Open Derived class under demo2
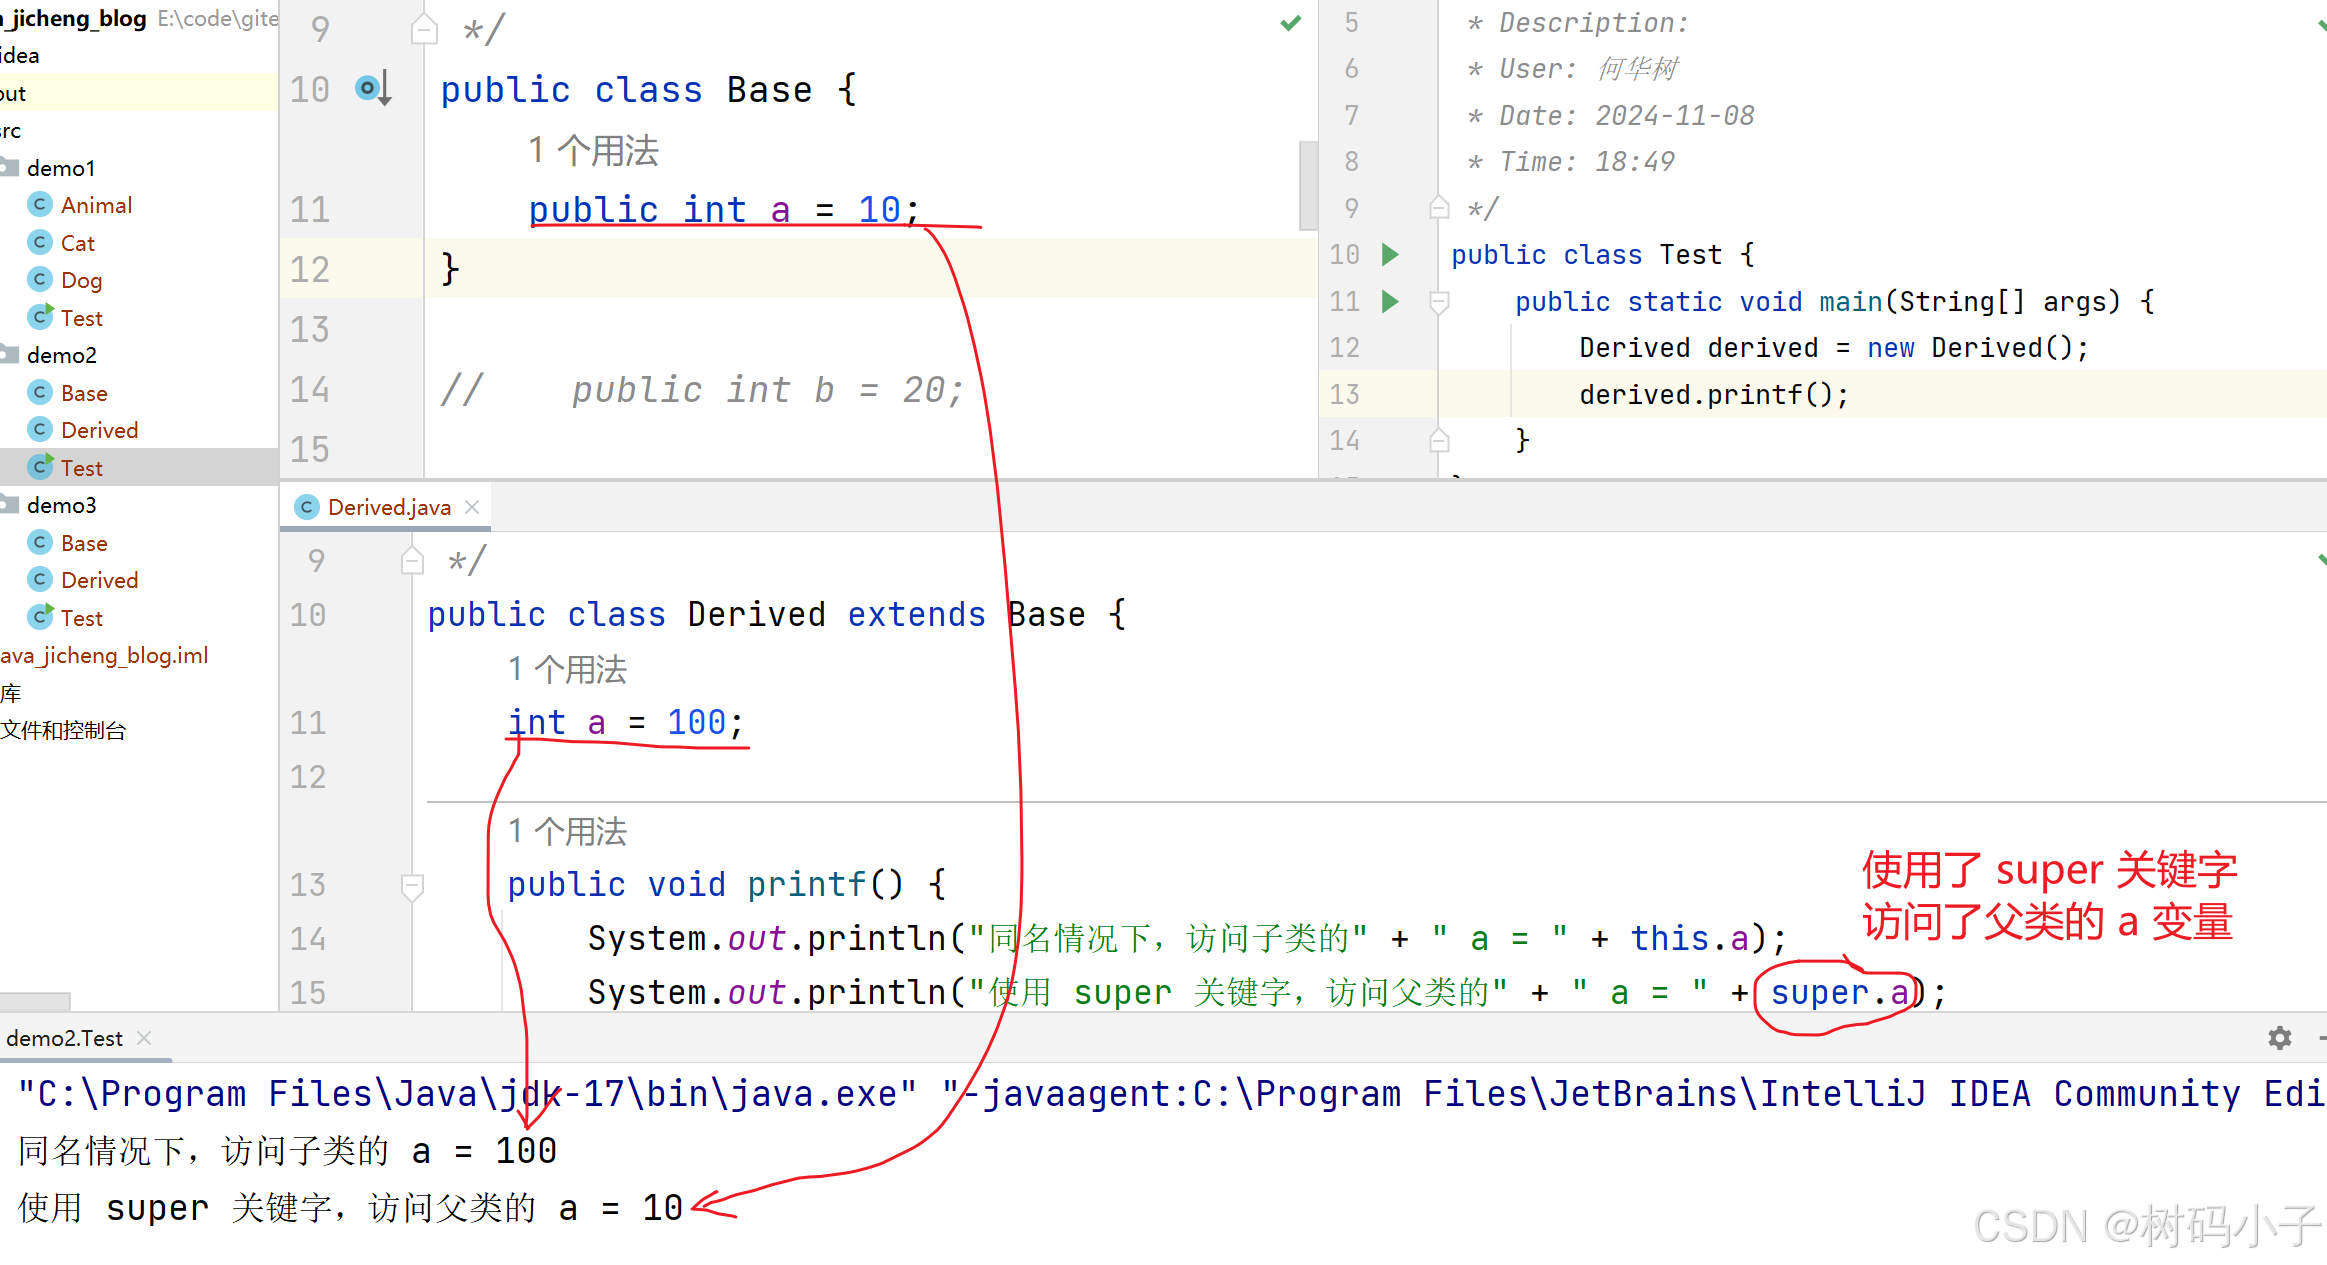Image resolution: width=2327 pixels, height=1265 pixels. click(98, 430)
